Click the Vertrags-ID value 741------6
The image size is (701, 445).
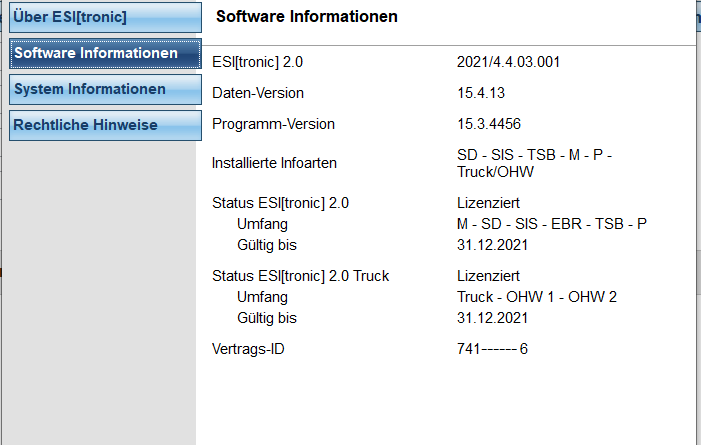click(492, 349)
